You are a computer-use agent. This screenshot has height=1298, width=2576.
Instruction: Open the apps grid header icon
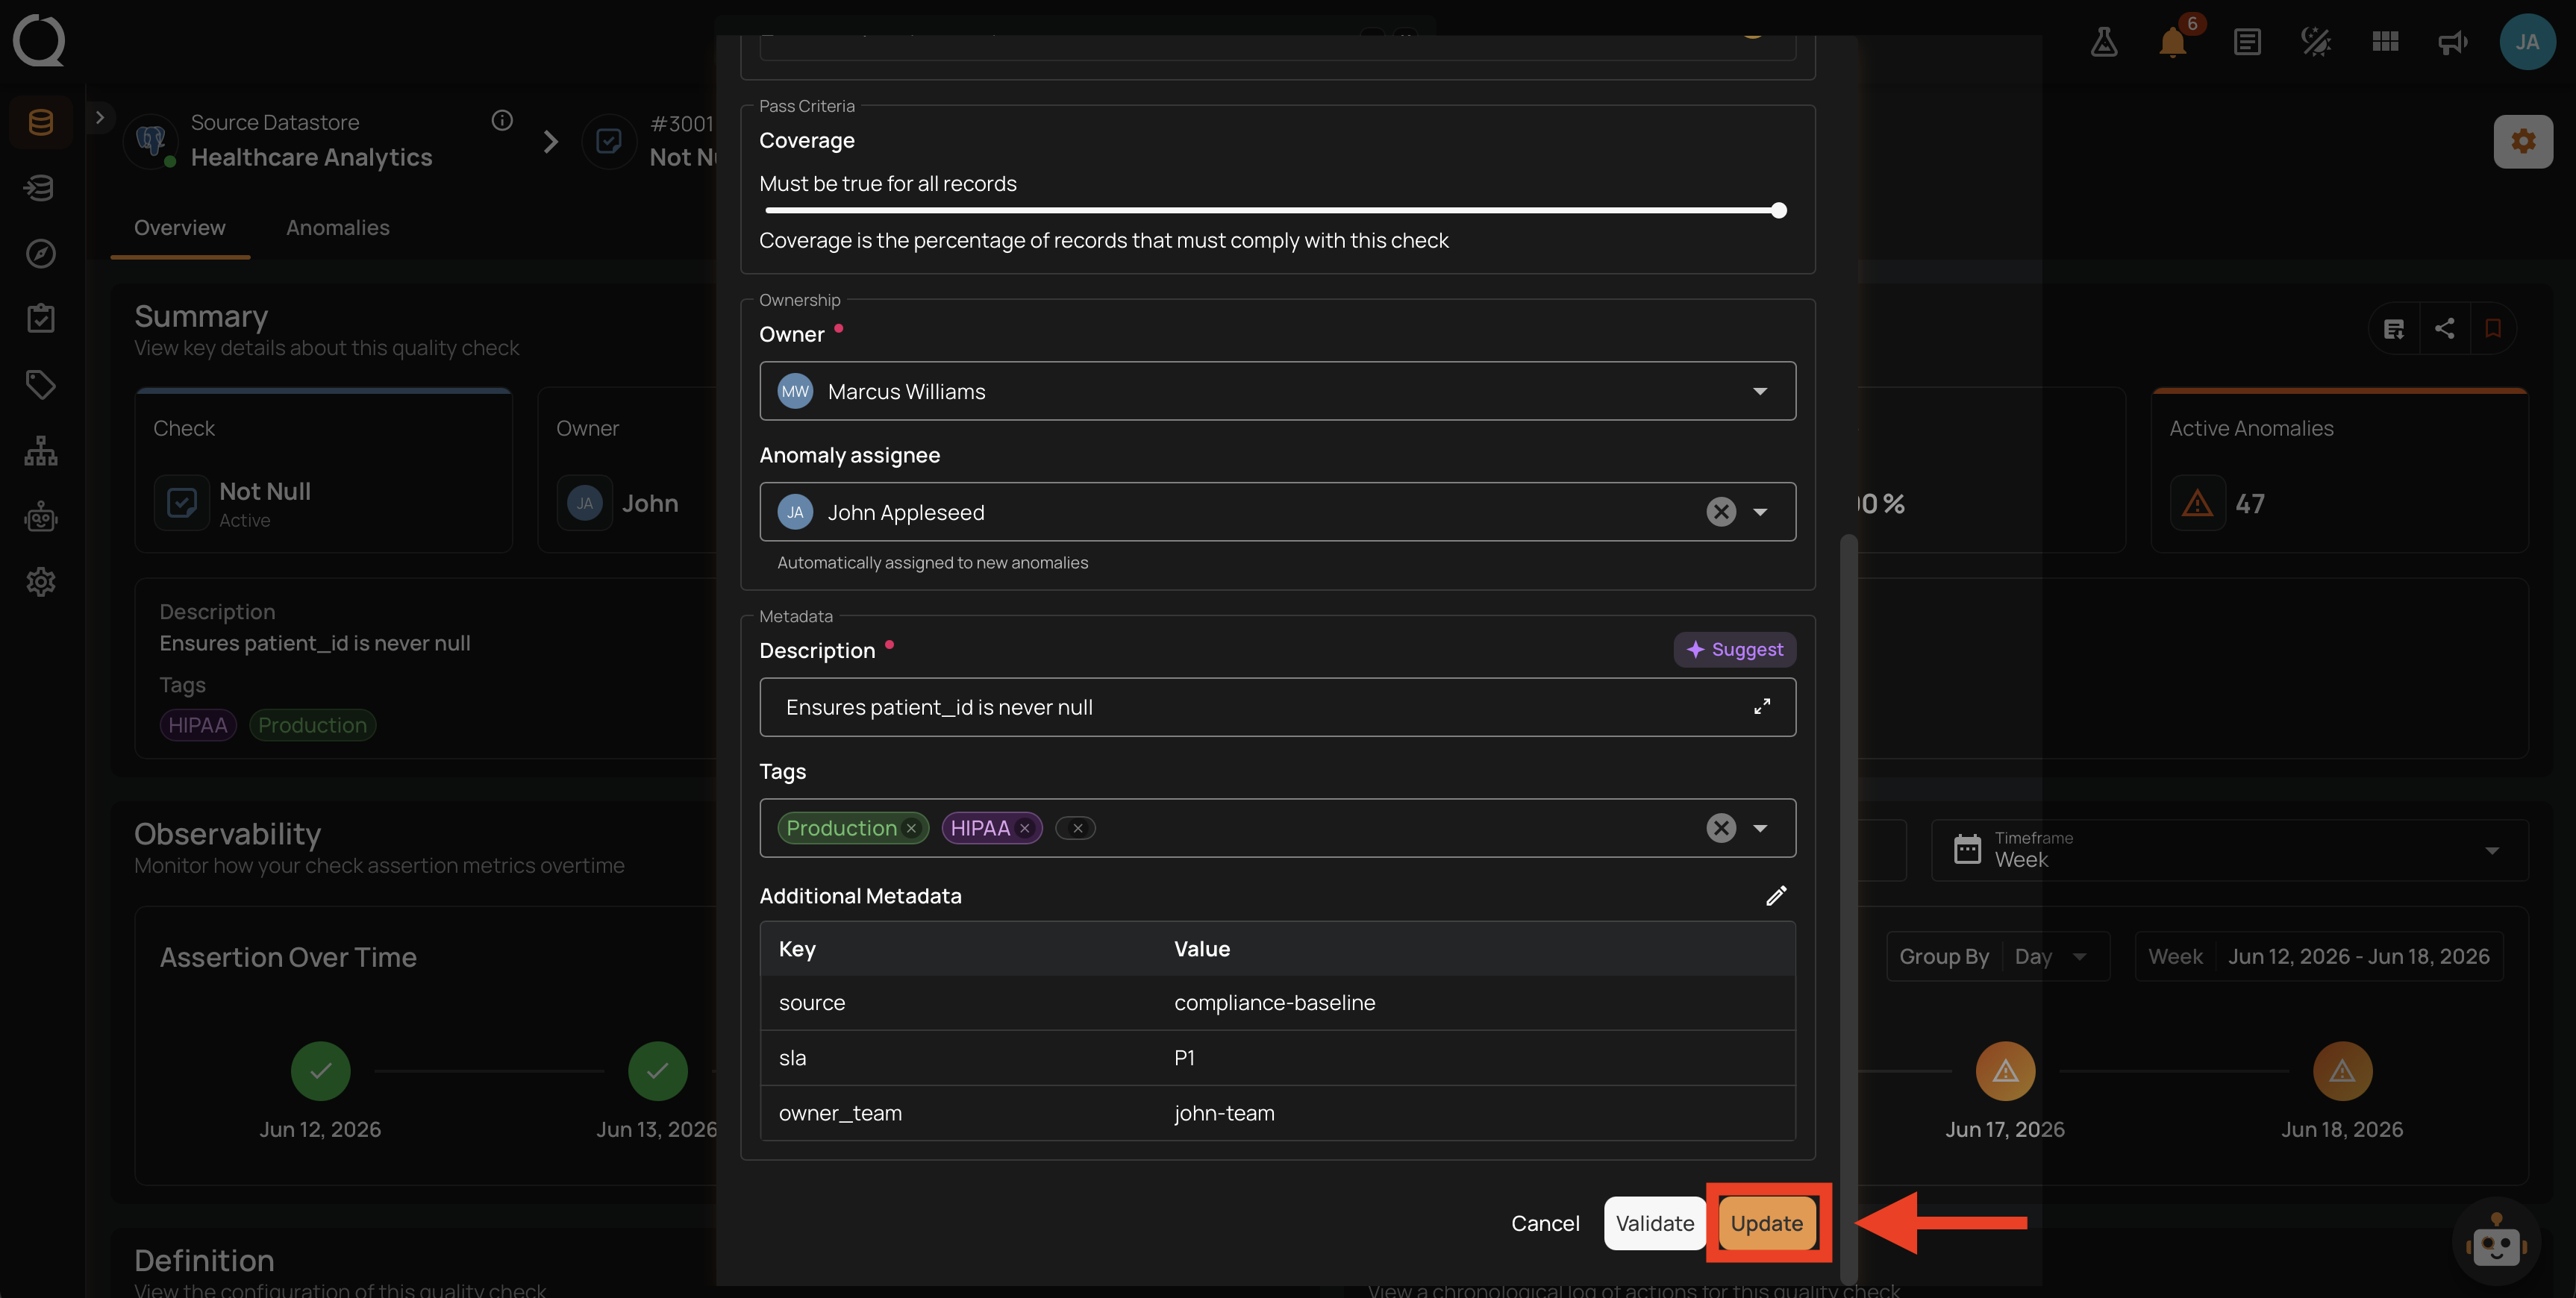pos(2385,42)
